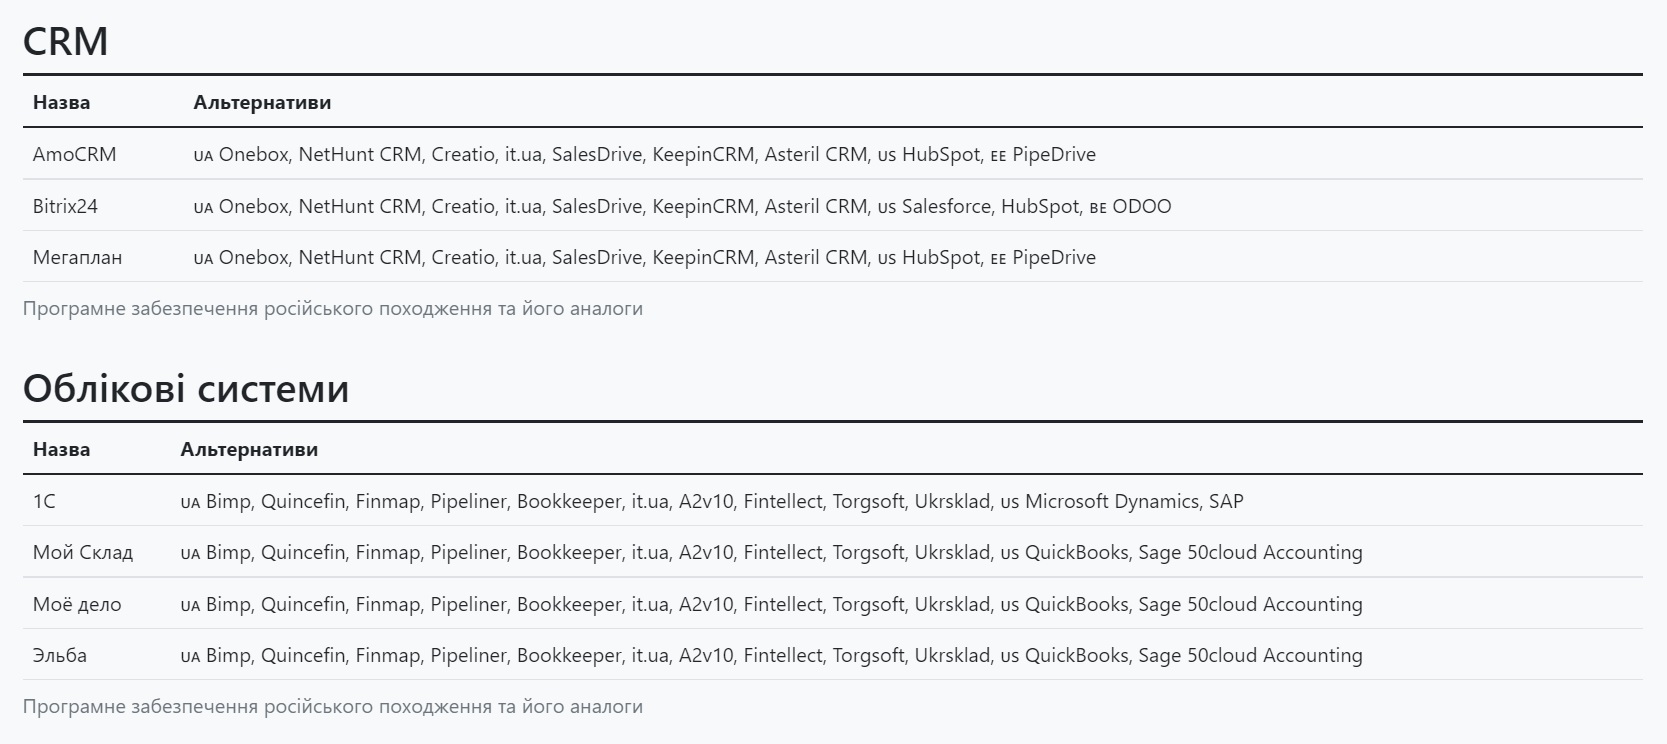Click SAP in the 1C alternatives
The image size is (1667, 744).
[x=1226, y=501]
